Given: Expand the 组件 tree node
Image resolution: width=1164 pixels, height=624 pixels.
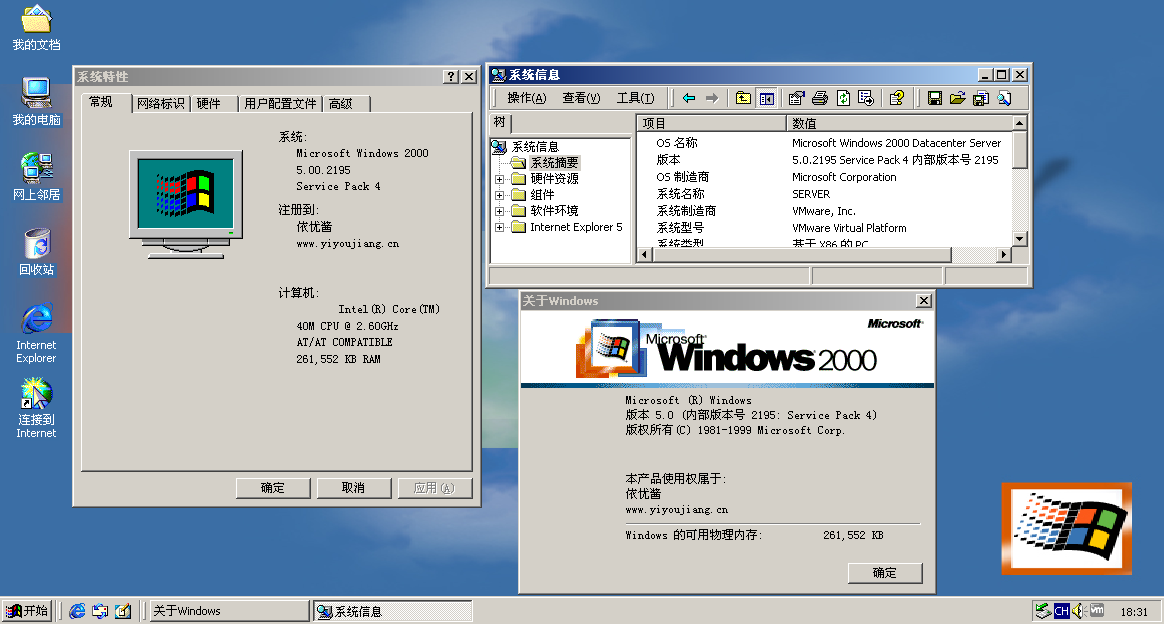Looking at the screenshot, I should pyautogui.click(x=500, y=195).
